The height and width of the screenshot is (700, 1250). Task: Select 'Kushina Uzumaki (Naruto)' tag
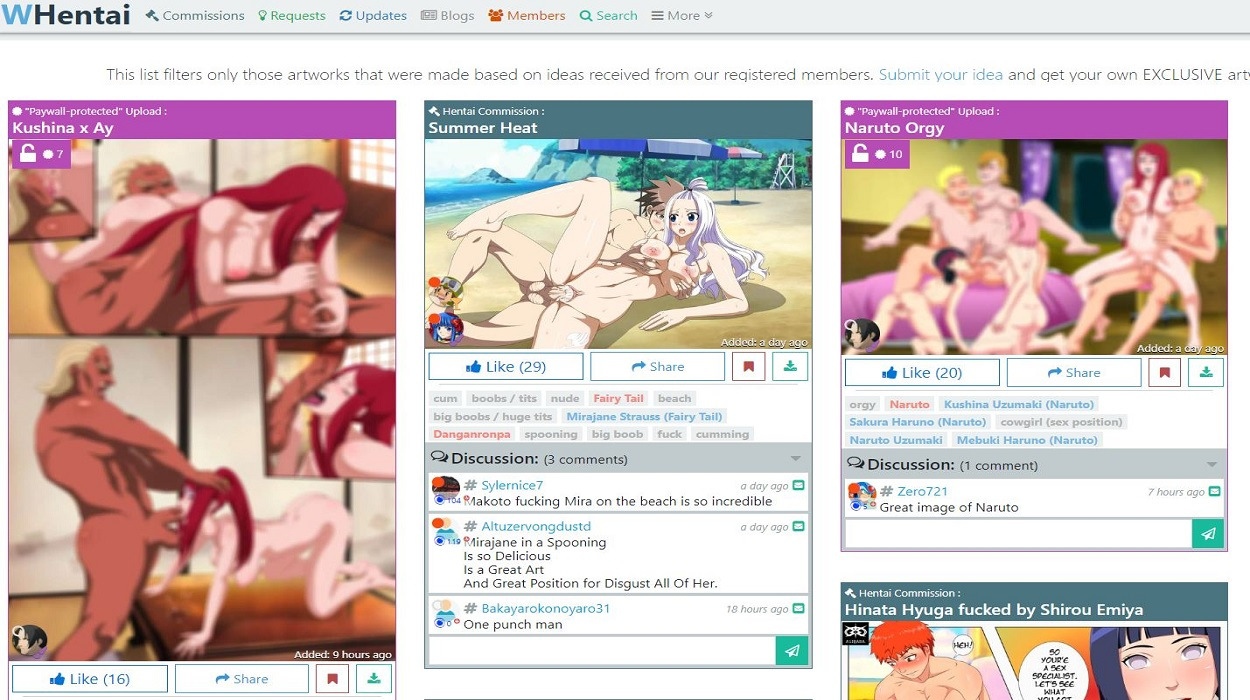[1019, 404]
